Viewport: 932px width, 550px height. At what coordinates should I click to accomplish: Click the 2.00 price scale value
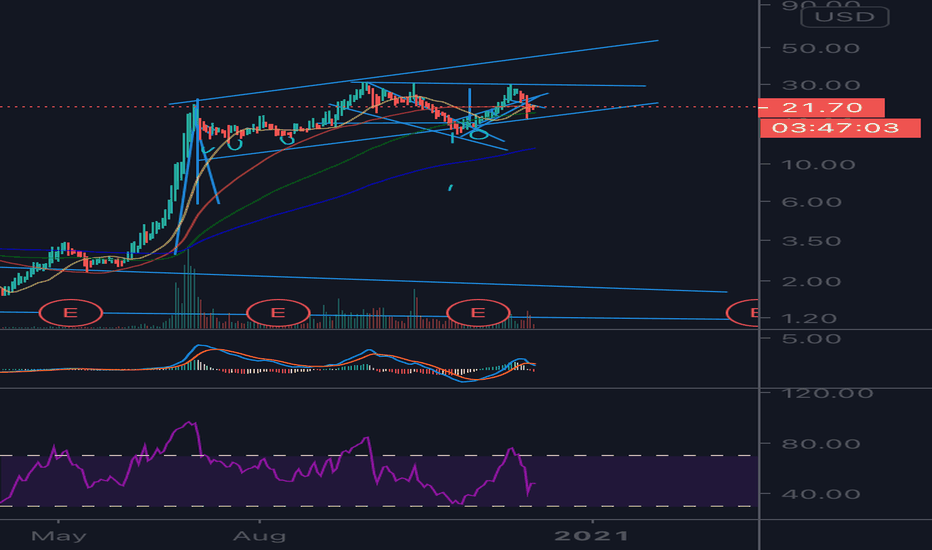pos(812,282)
